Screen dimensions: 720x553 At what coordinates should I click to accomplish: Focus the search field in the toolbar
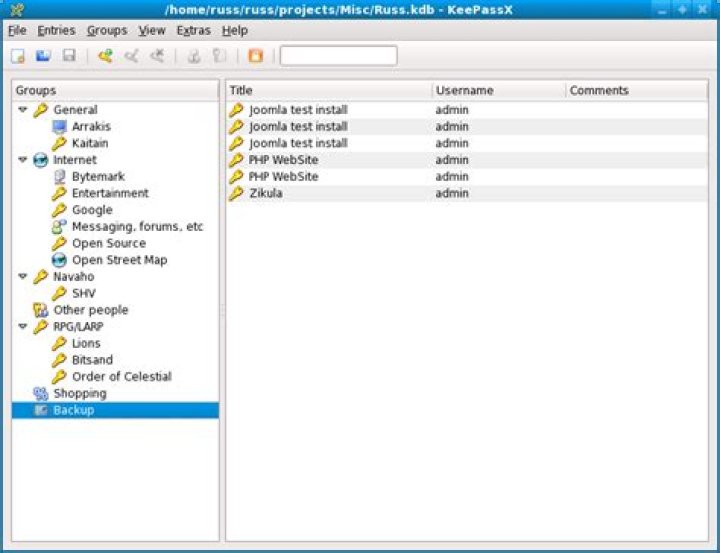(x=338, y=56)
